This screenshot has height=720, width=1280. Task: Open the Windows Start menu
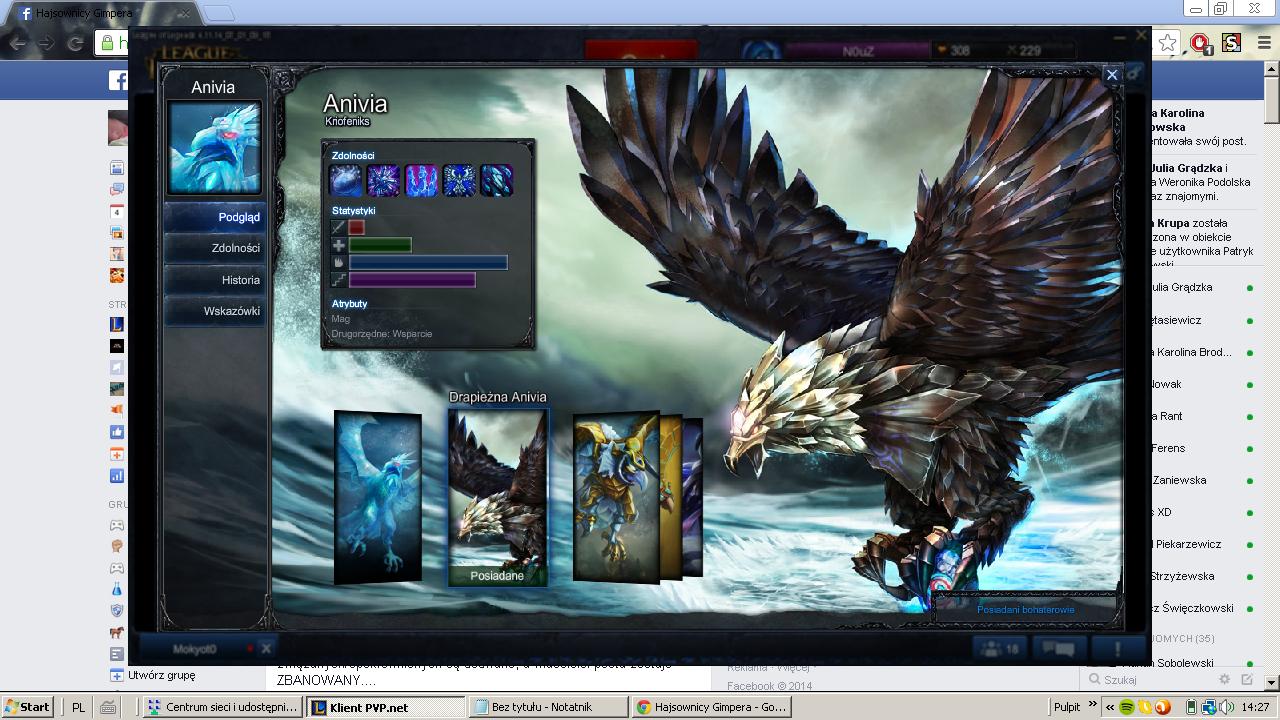[28, 707]
